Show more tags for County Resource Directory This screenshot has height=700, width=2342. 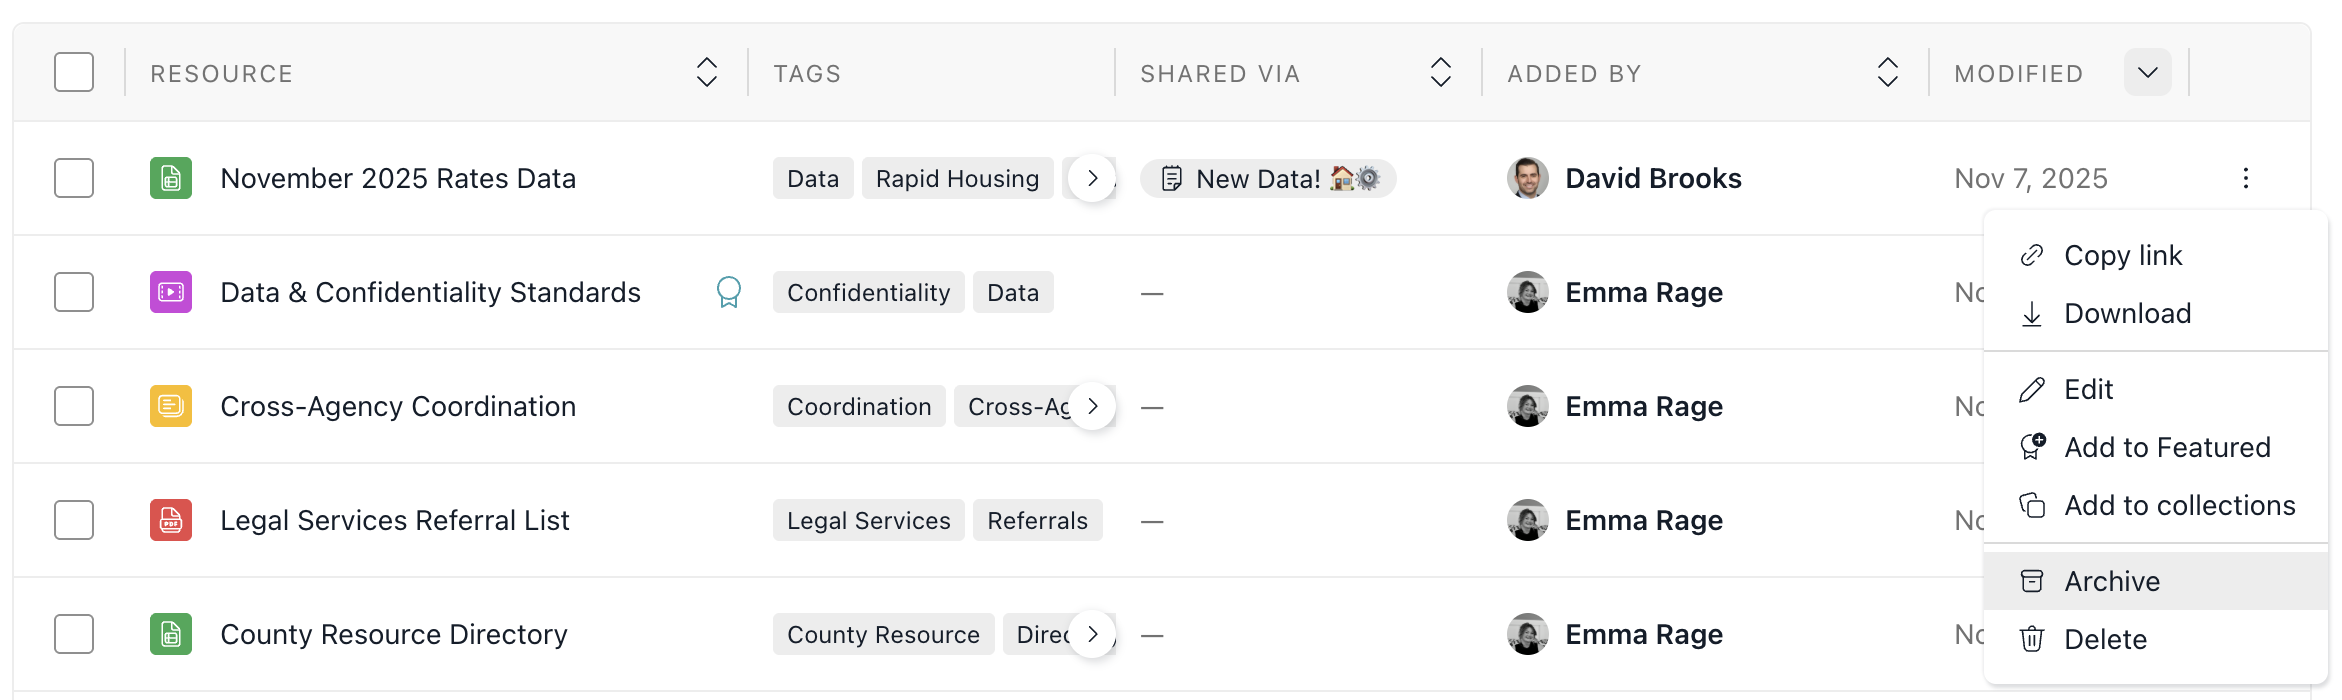(1092, 635)
